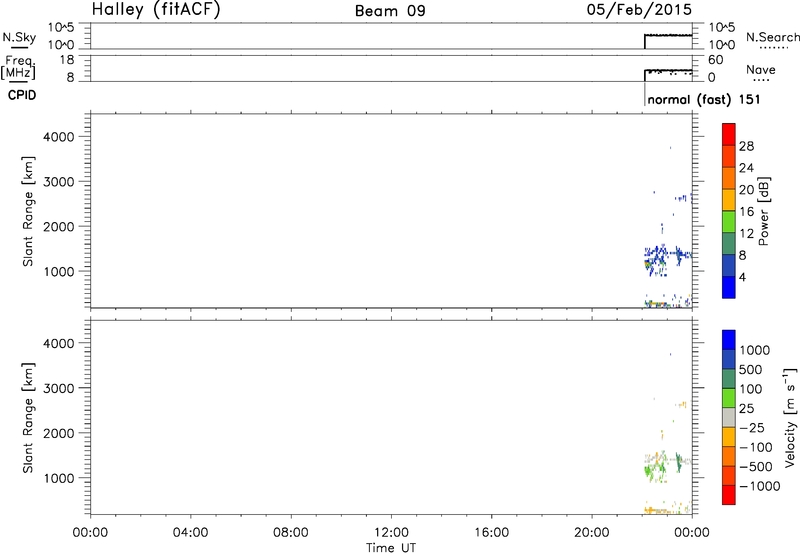Click the green velocity segment between 25 and 100

[729, 398]
